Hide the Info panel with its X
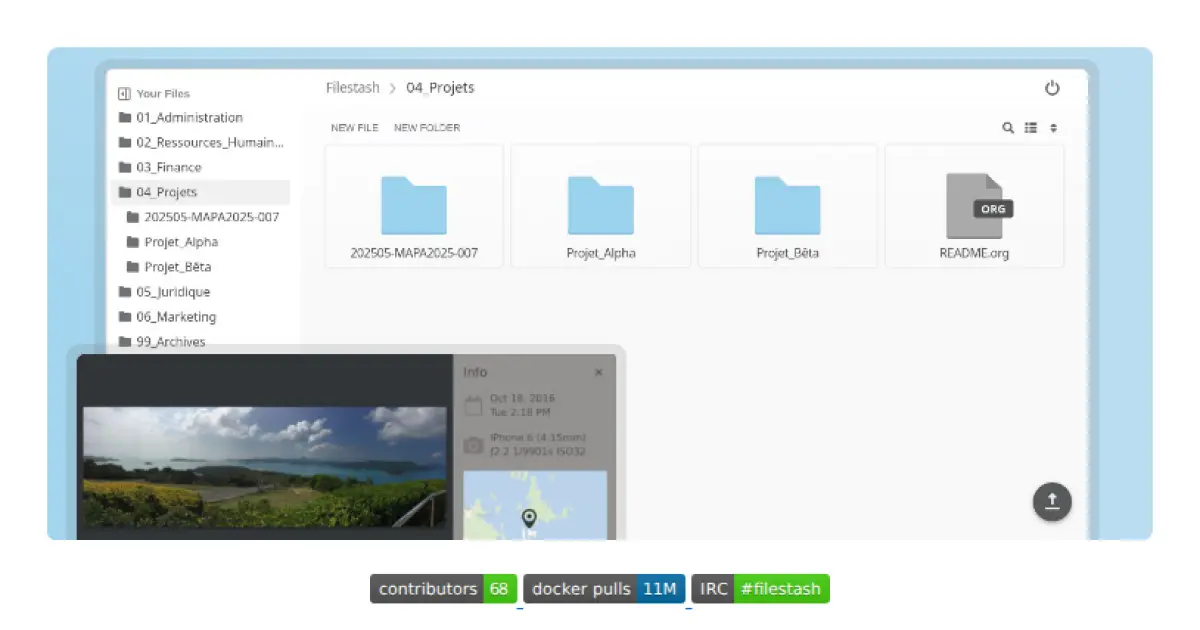 [x=598, y=372]
